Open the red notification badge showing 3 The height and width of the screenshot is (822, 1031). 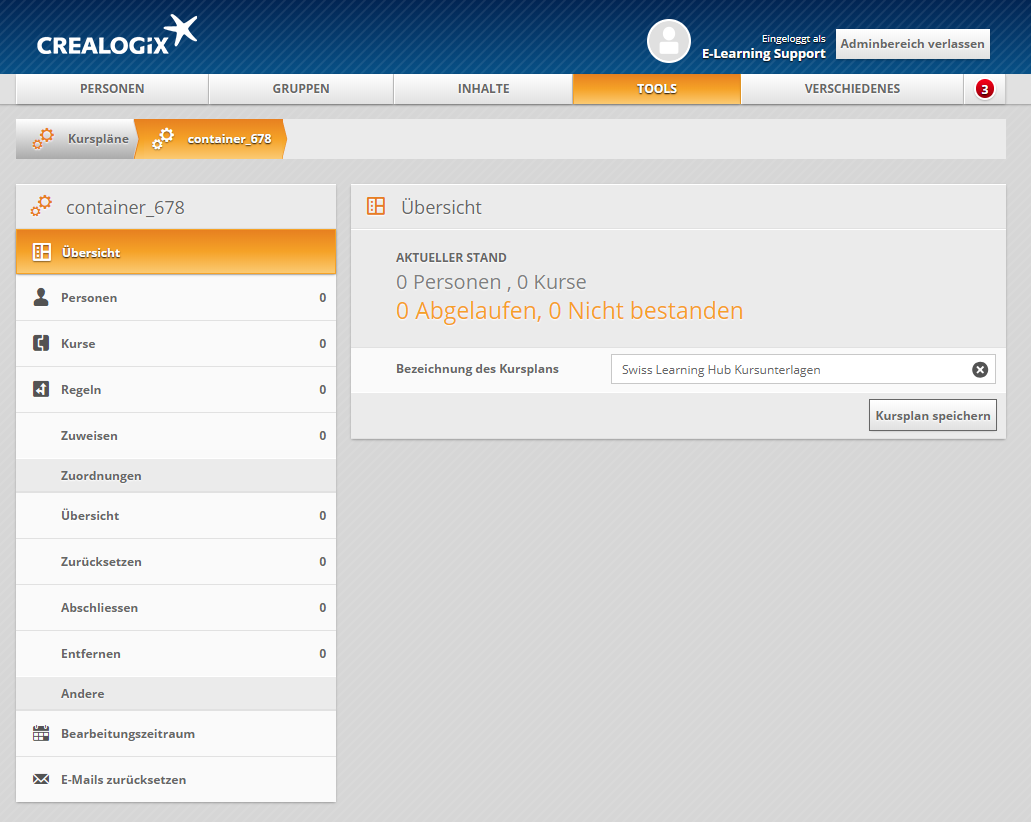point(984,89)
